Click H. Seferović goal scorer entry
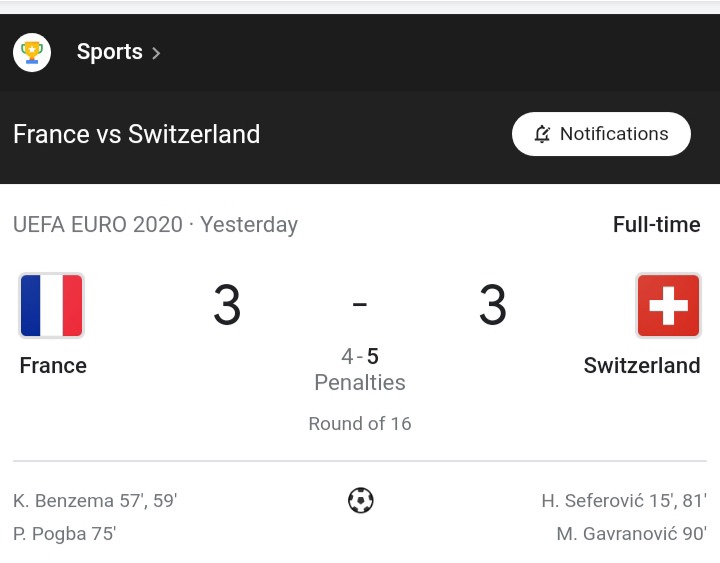This screenshot has width=720, height=563. click(624, 501)
